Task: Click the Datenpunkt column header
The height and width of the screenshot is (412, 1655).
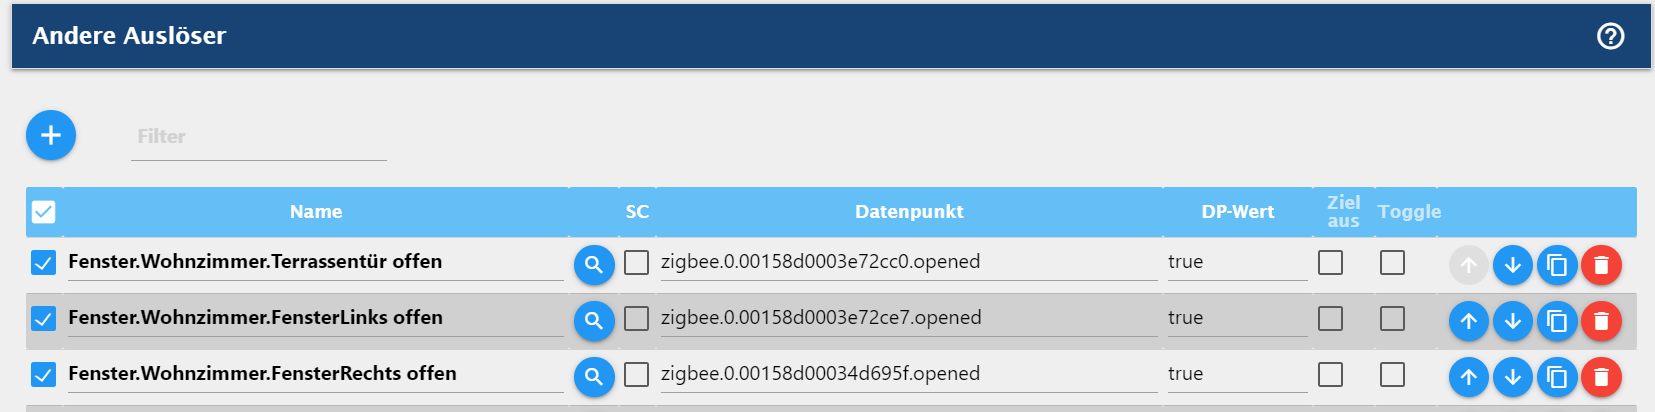Action: [x=908, y=212]
